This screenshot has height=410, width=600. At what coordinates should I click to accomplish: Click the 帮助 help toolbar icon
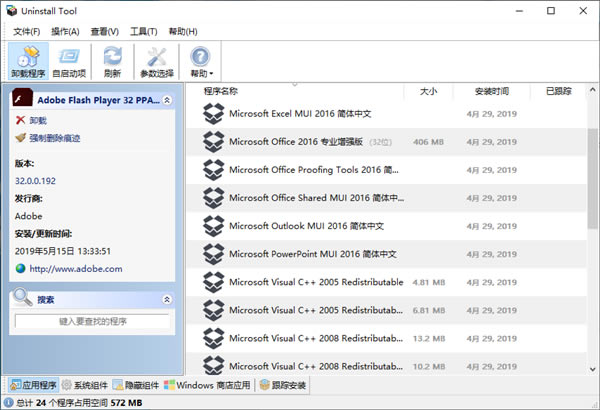200,56
